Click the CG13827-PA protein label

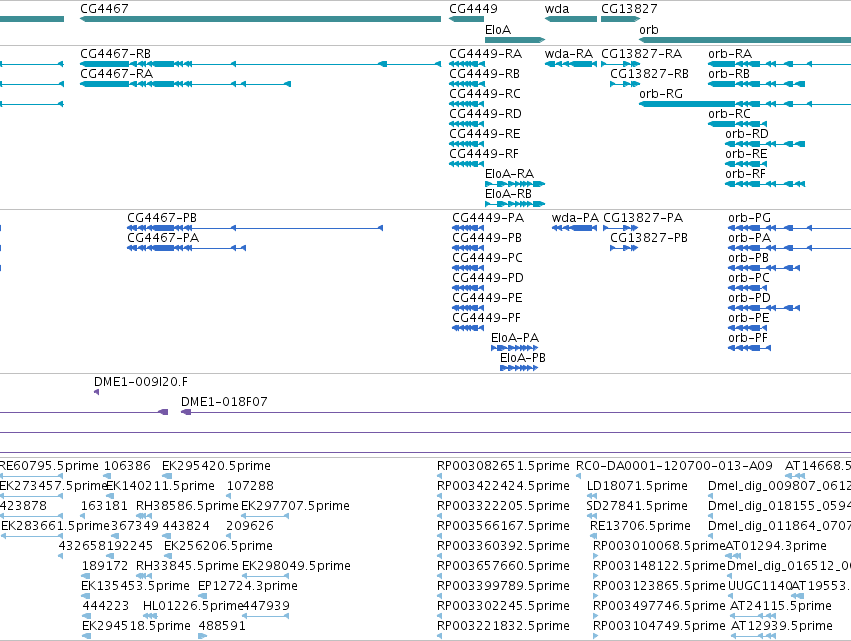coord(643,218)
